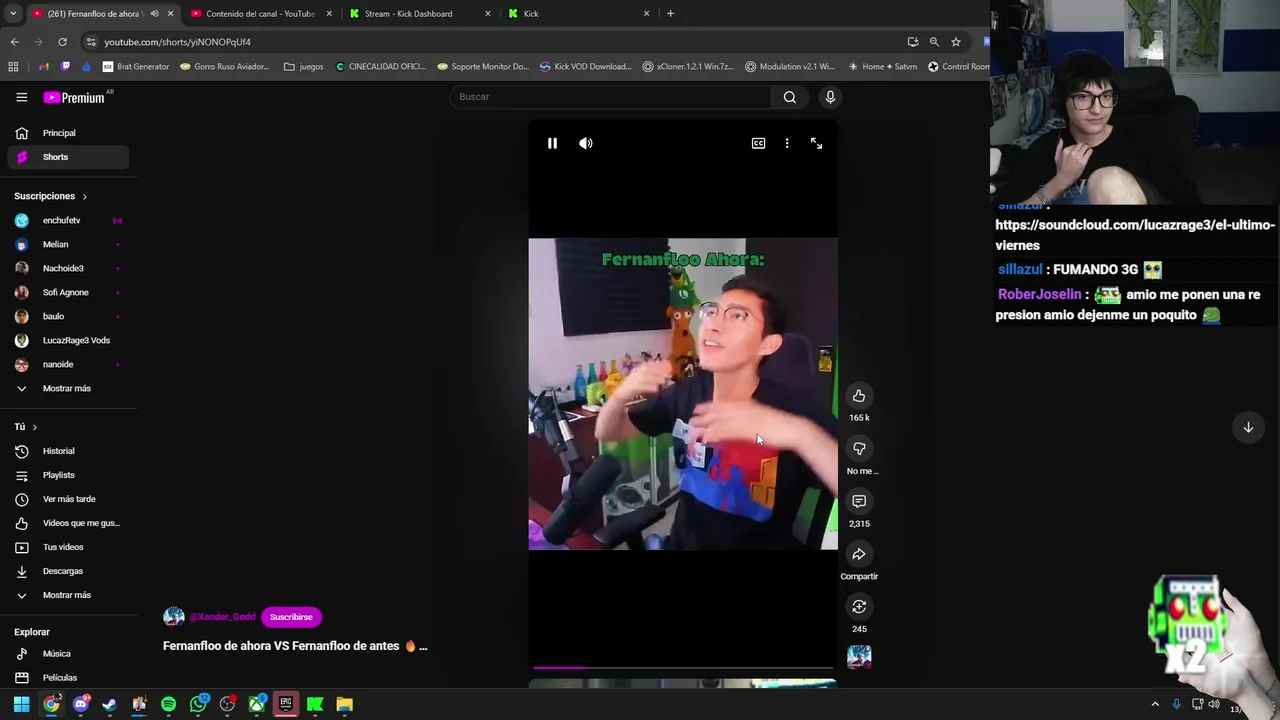Toggle closed captions on the Short

758,143
